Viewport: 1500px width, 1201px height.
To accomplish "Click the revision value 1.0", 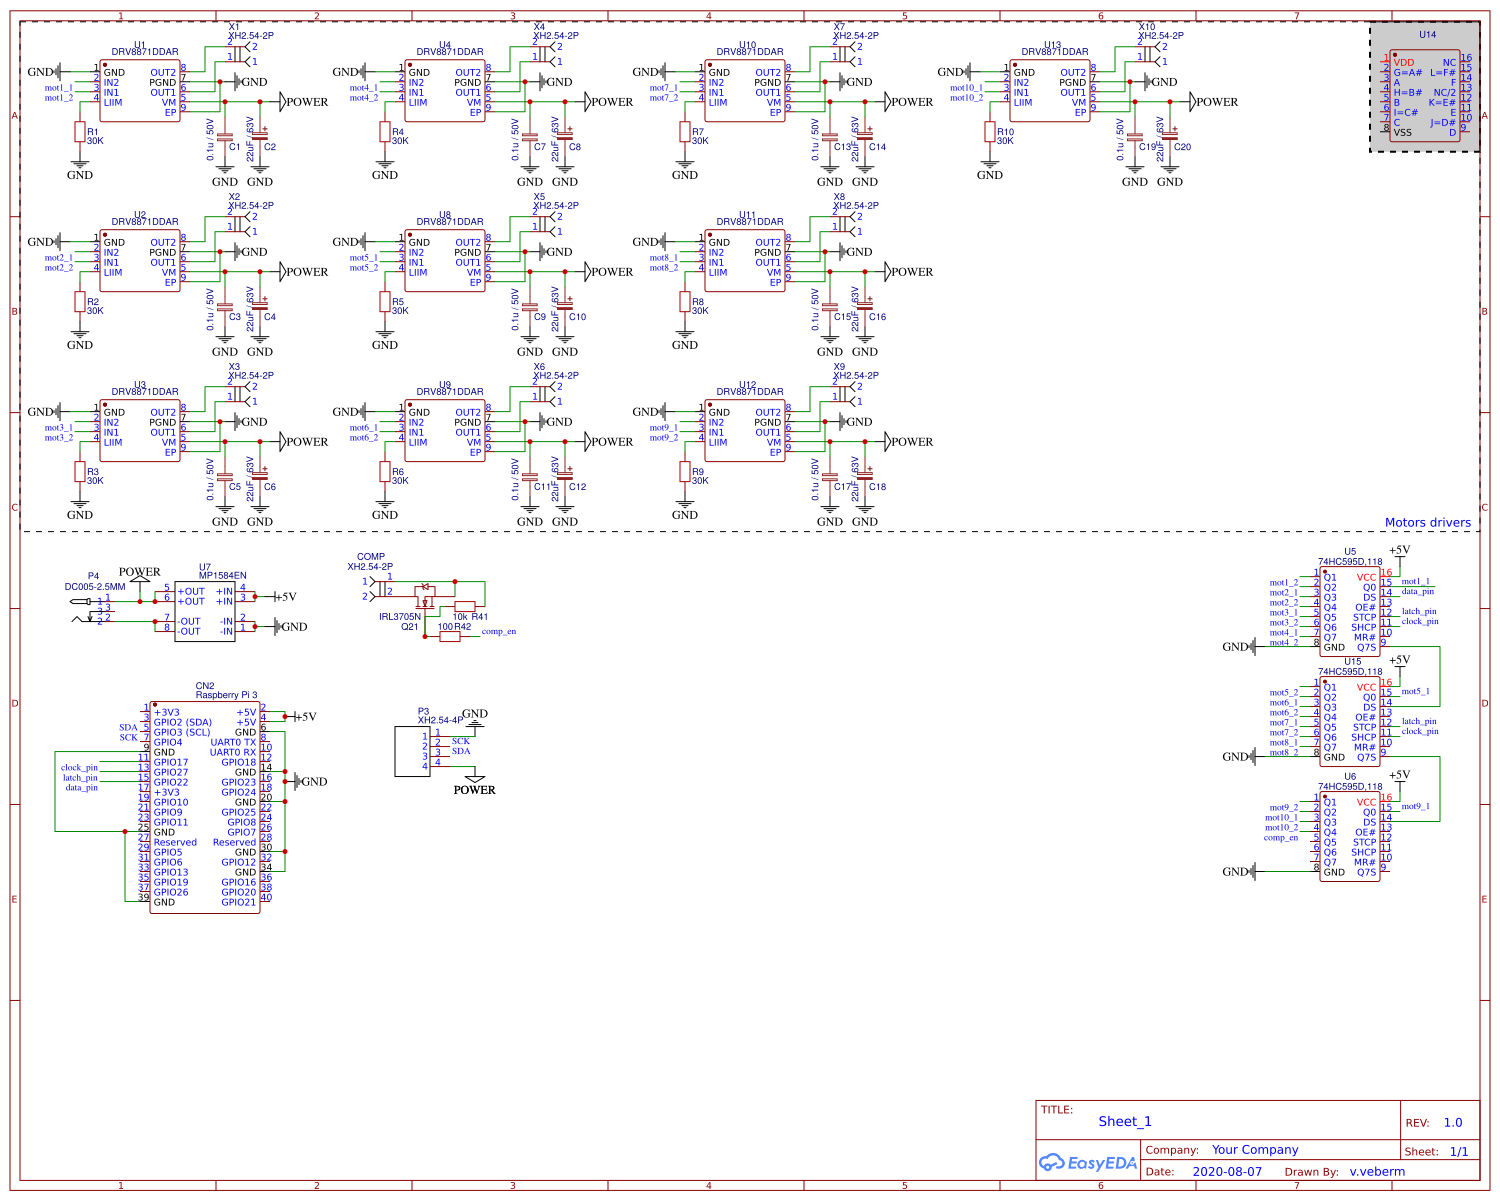I will point(1455,1122).
